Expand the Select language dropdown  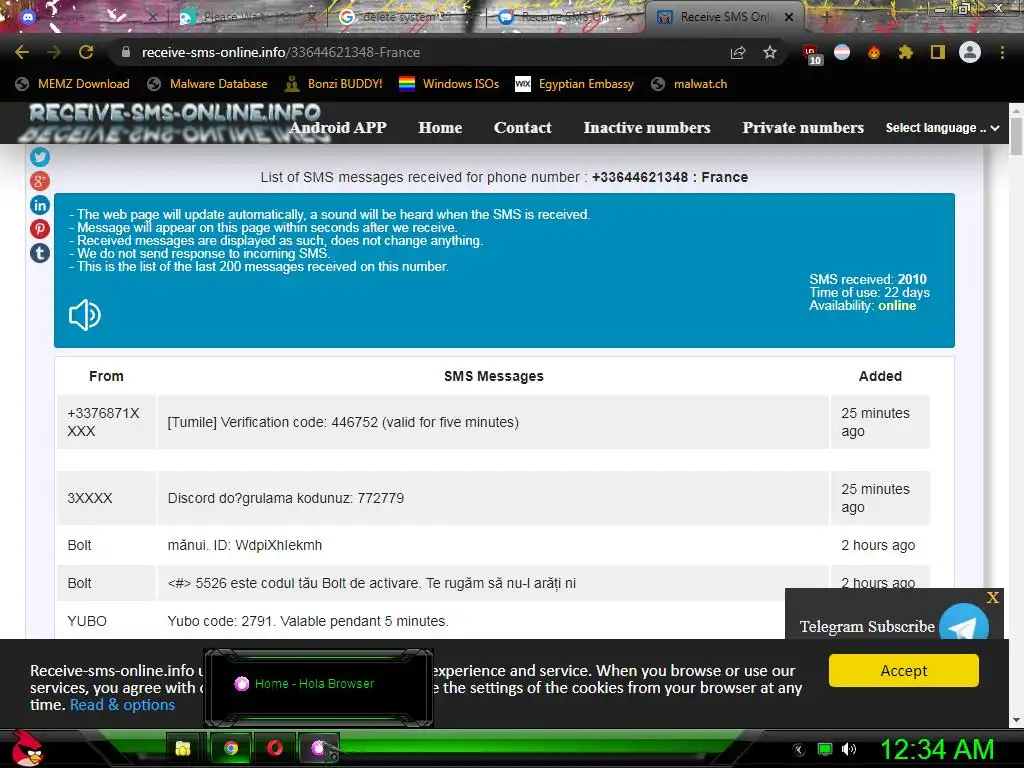(942, 128)
